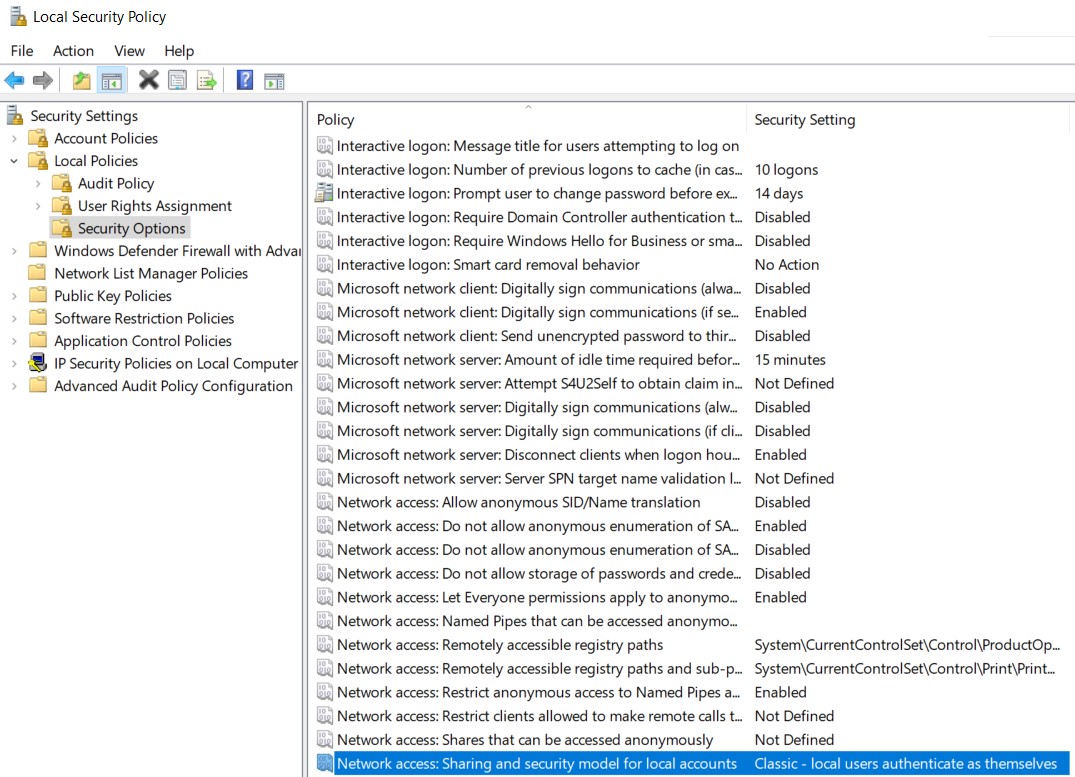Expand Advanced Audit Policy Configuration node
The width and height of the screenshot is (1075, 777).
(15, 387)
